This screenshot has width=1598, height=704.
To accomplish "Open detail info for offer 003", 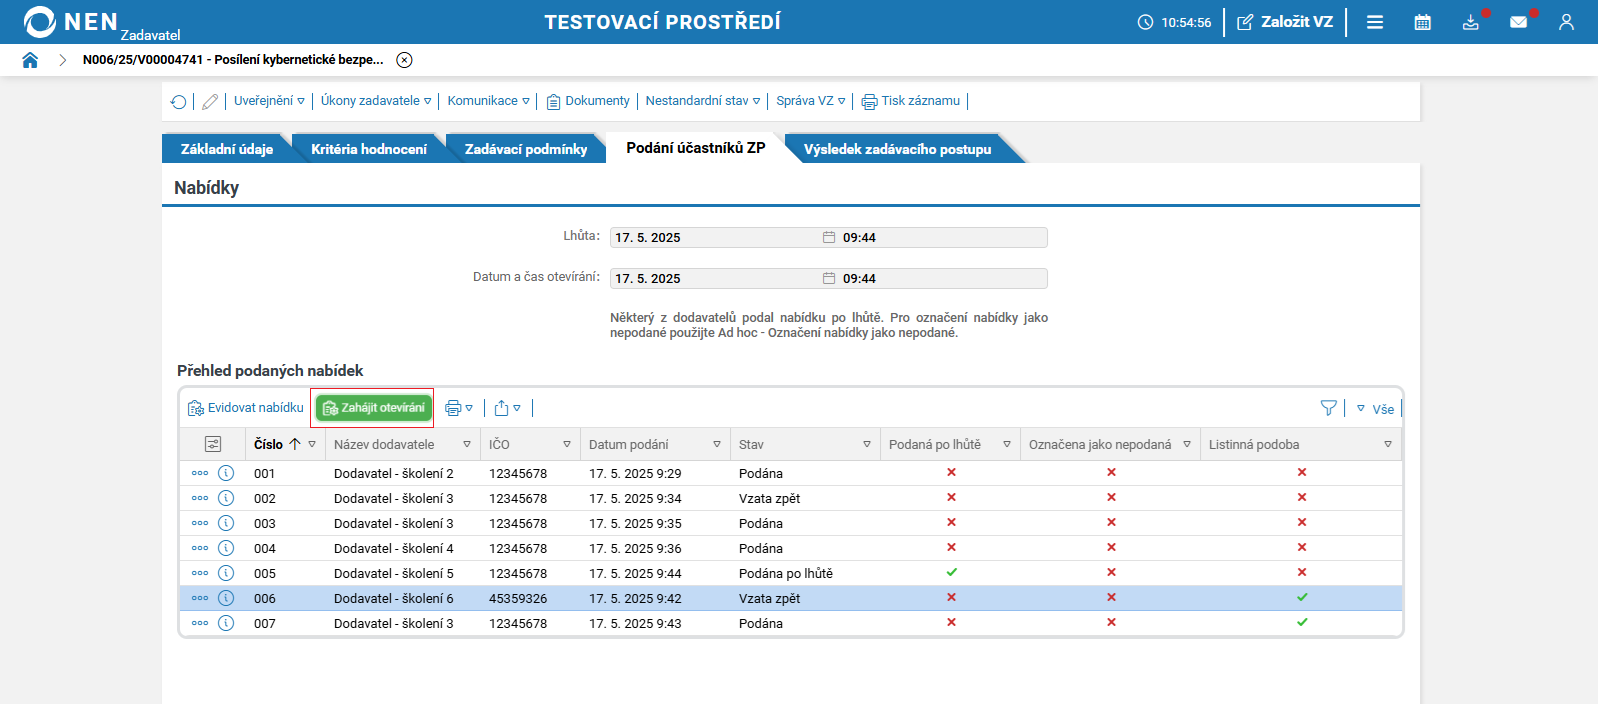I will click(226, 523).
